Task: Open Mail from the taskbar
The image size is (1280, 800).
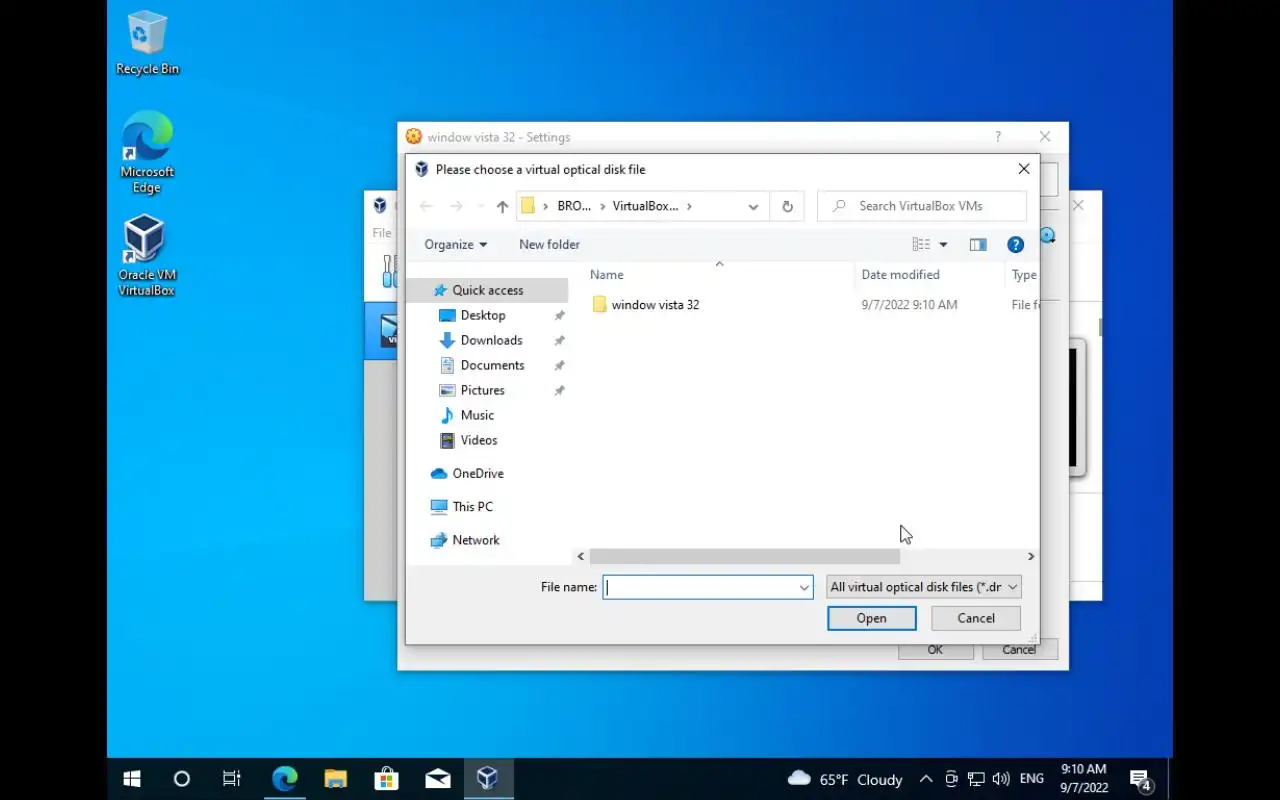Action: [x=437, y=779]
